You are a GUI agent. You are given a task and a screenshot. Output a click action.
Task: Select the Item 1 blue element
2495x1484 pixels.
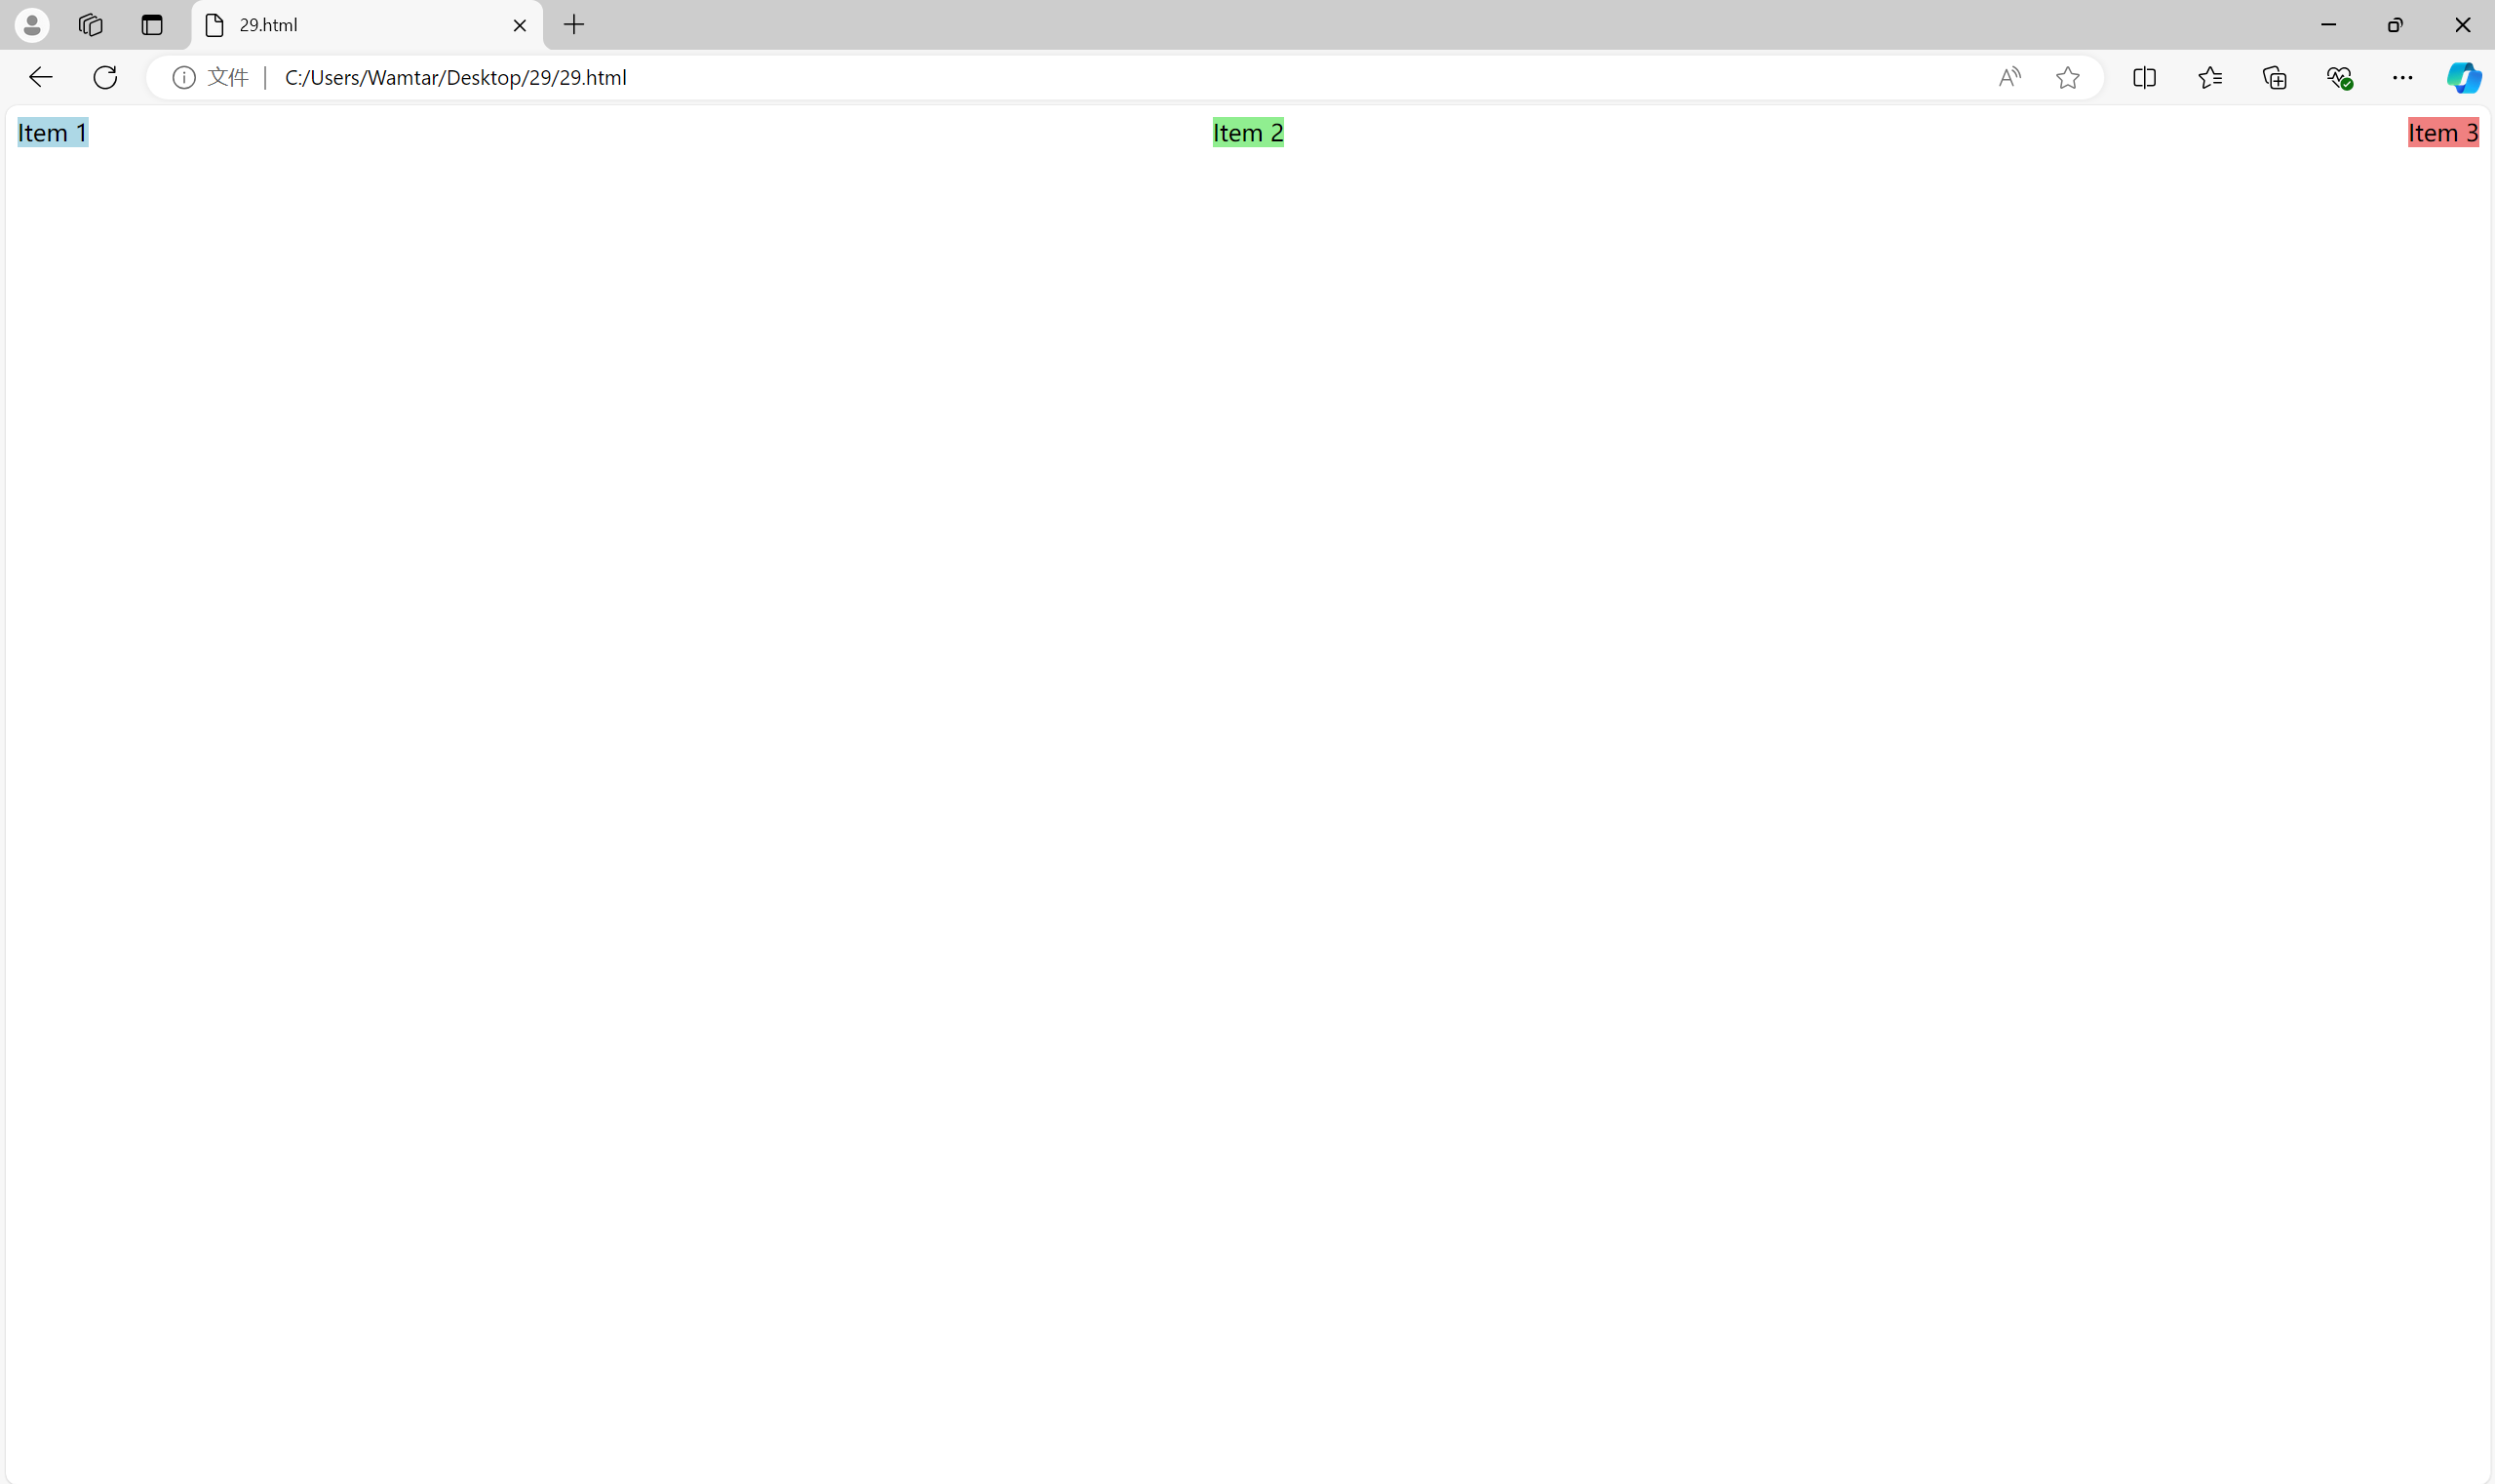(53, 133)
